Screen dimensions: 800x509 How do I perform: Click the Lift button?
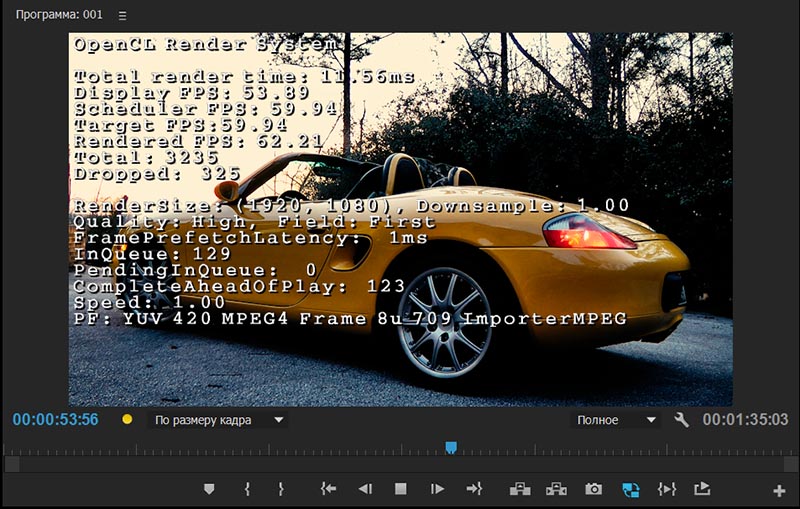[520, 489]
